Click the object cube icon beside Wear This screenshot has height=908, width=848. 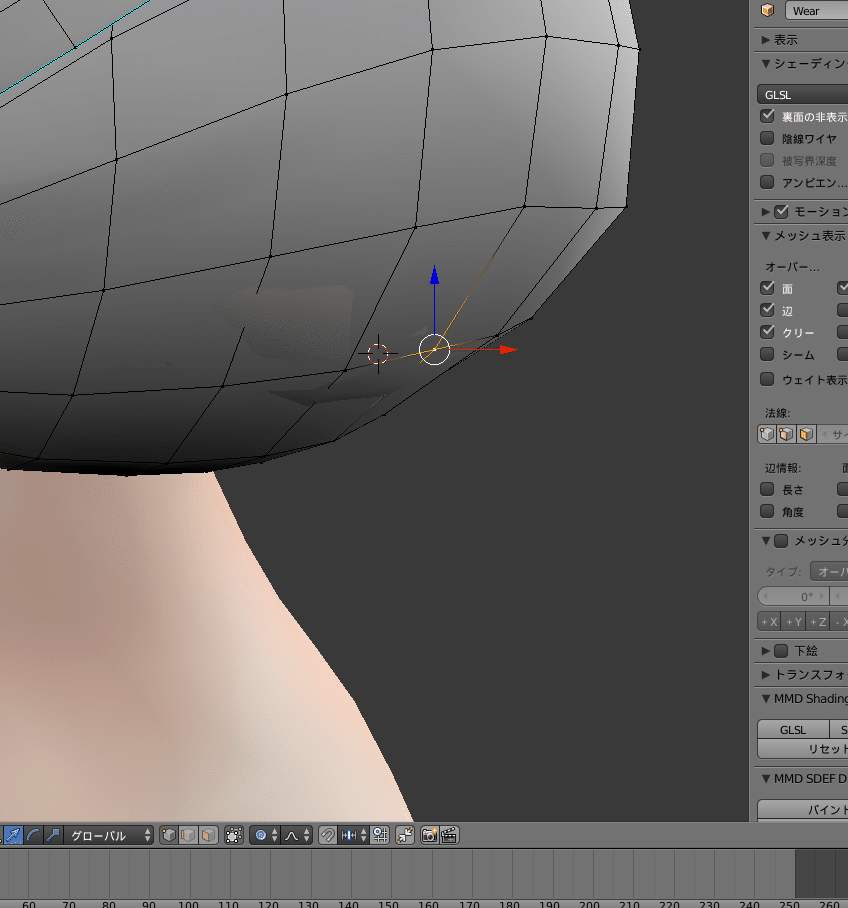(767, 10)
